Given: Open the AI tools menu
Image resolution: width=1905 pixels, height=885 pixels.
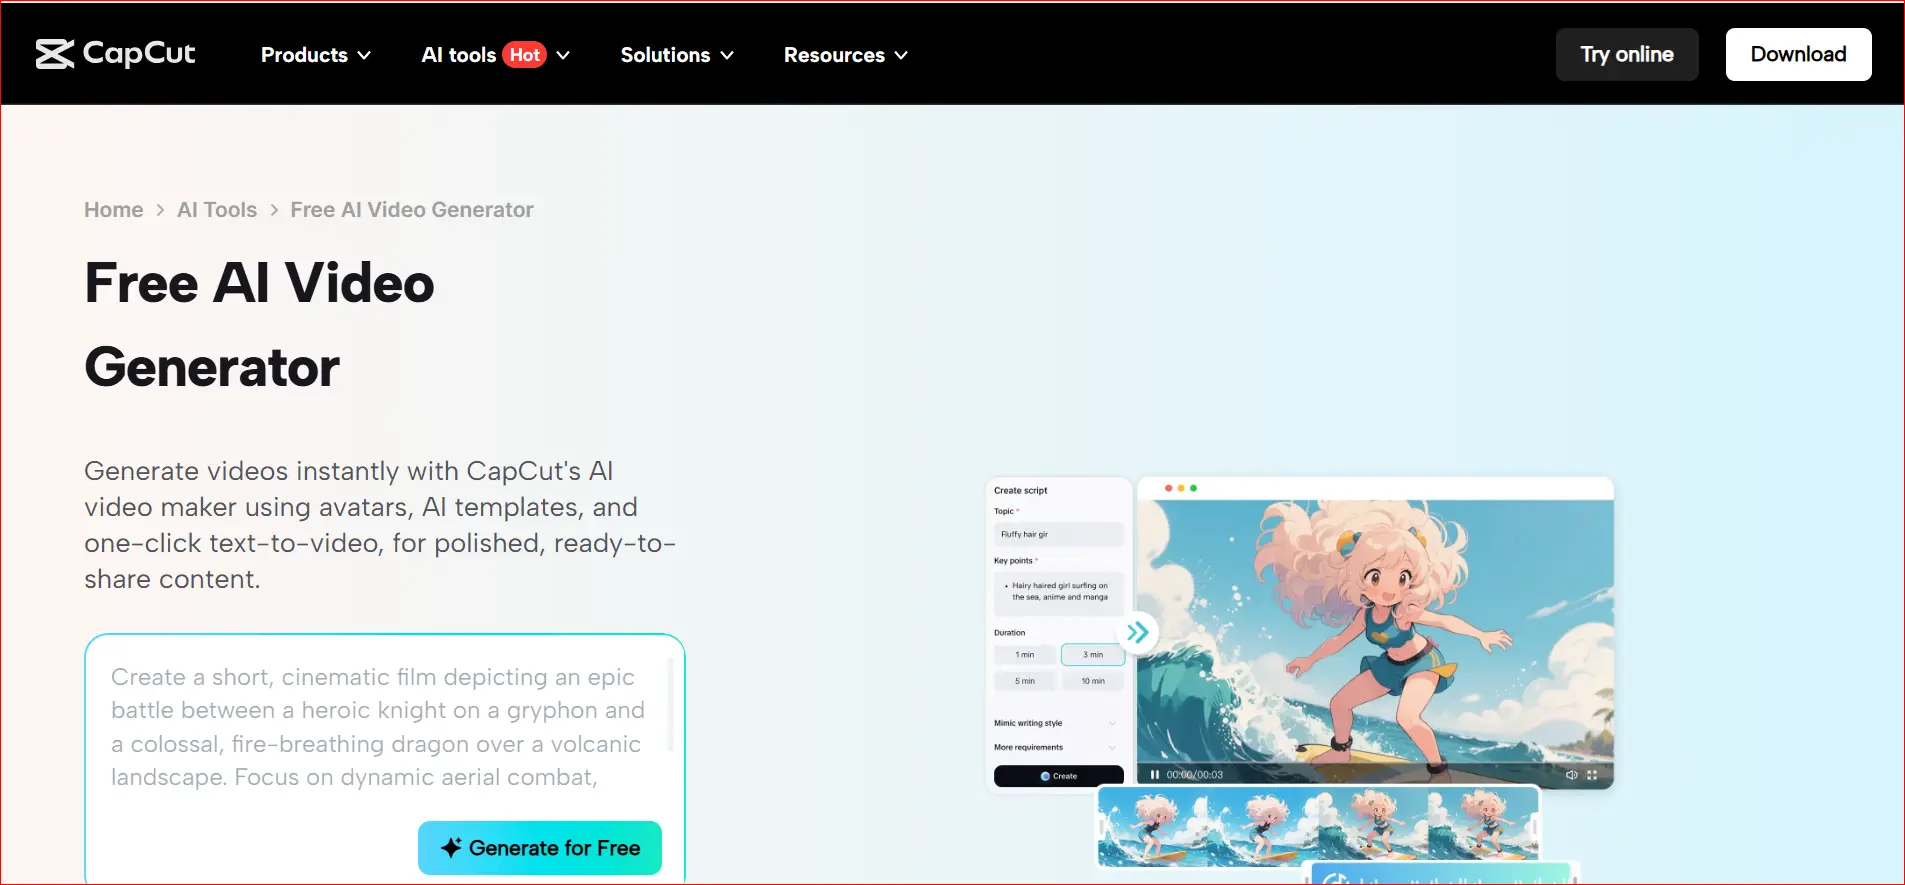Looking at the screenshot, I should pyautogui.click(x=495, y=55).
